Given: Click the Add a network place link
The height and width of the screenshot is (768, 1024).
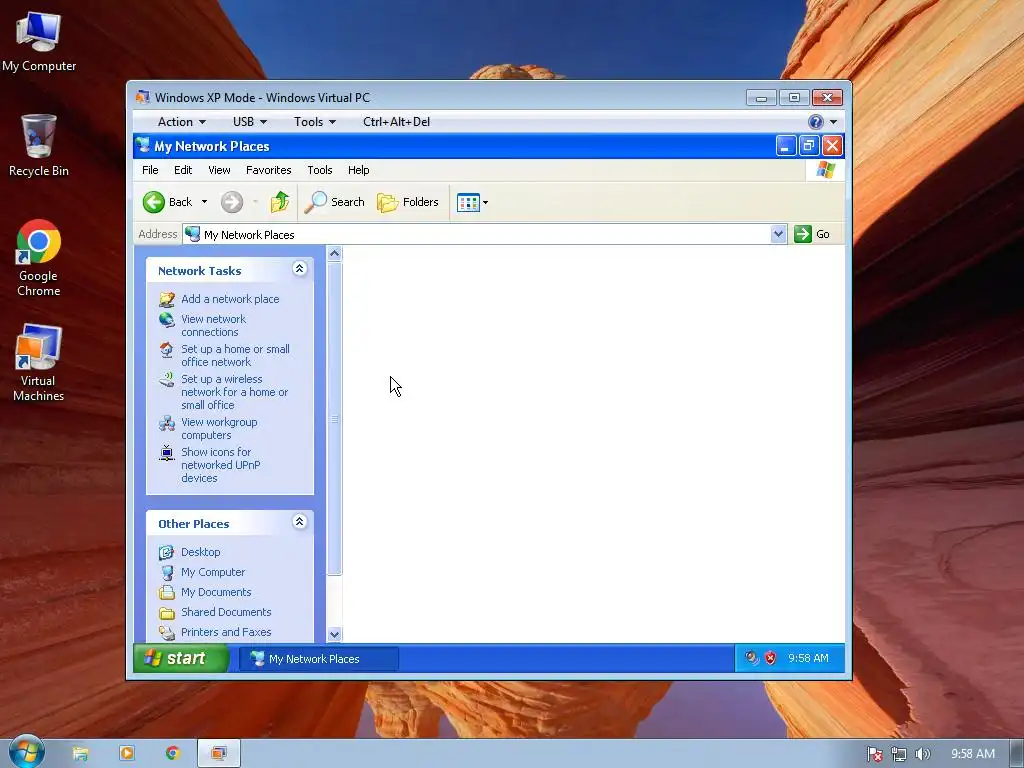Looking at the screenshot, I should [x=230, y=299].
